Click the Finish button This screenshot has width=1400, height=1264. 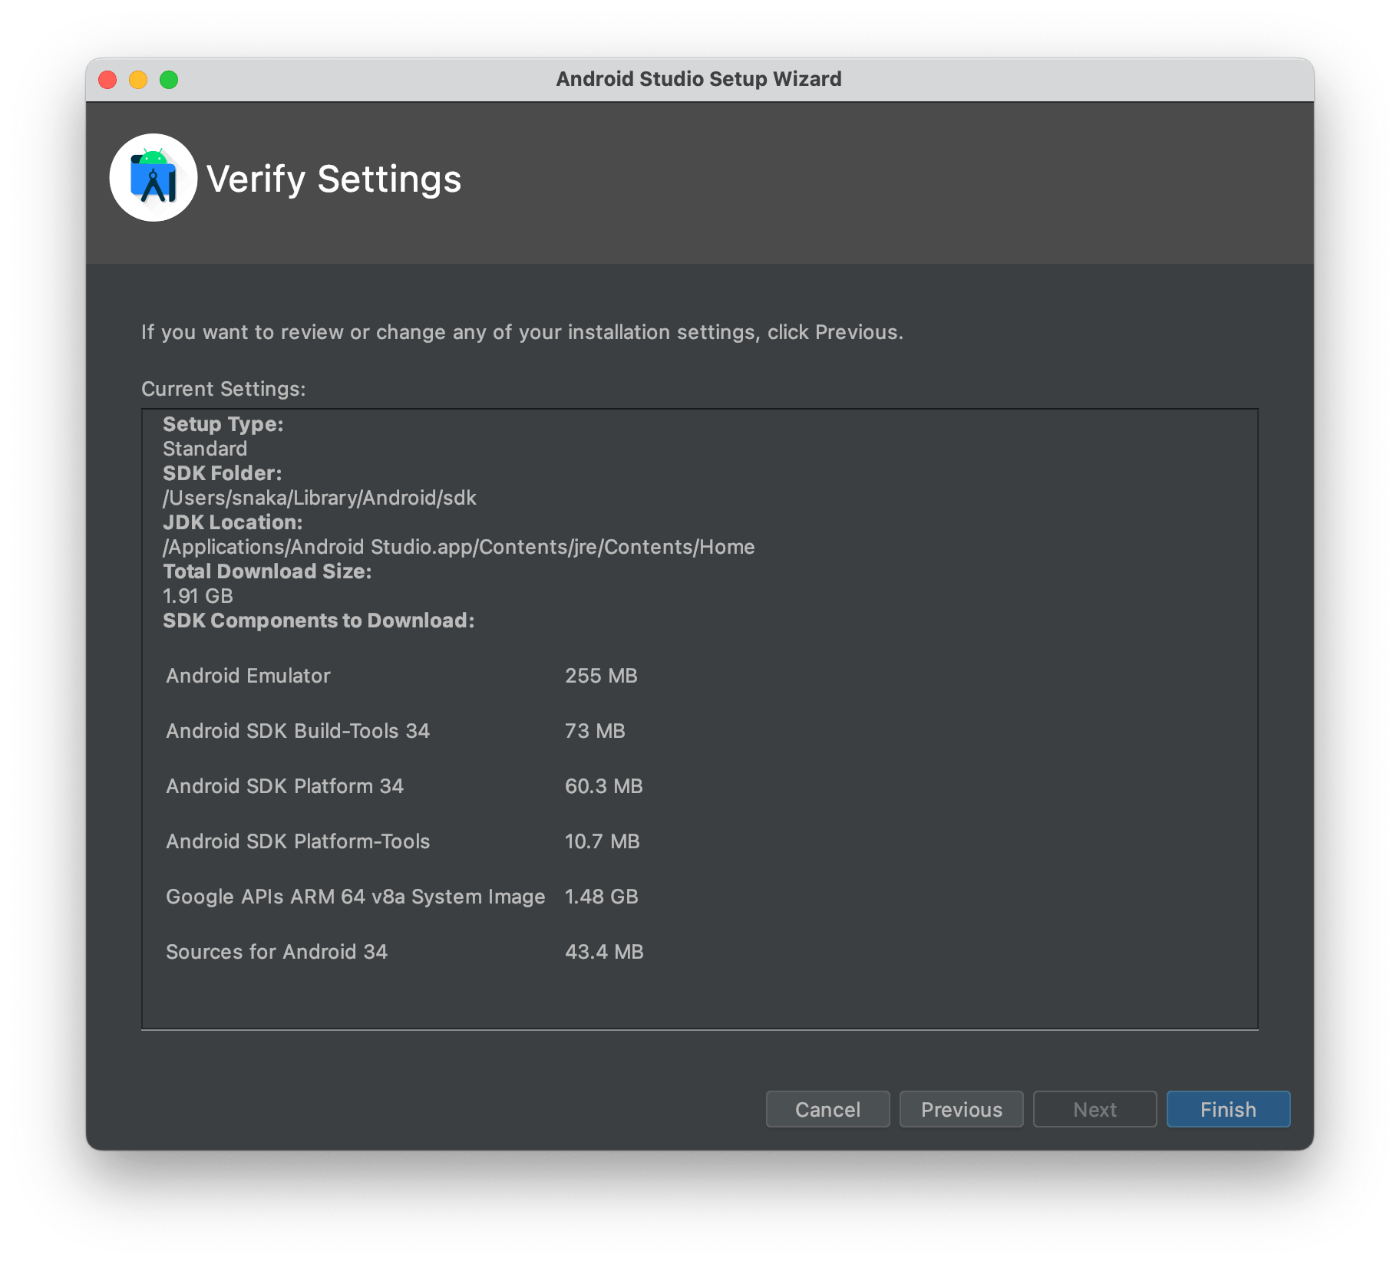click(x=1228, y=1109)
